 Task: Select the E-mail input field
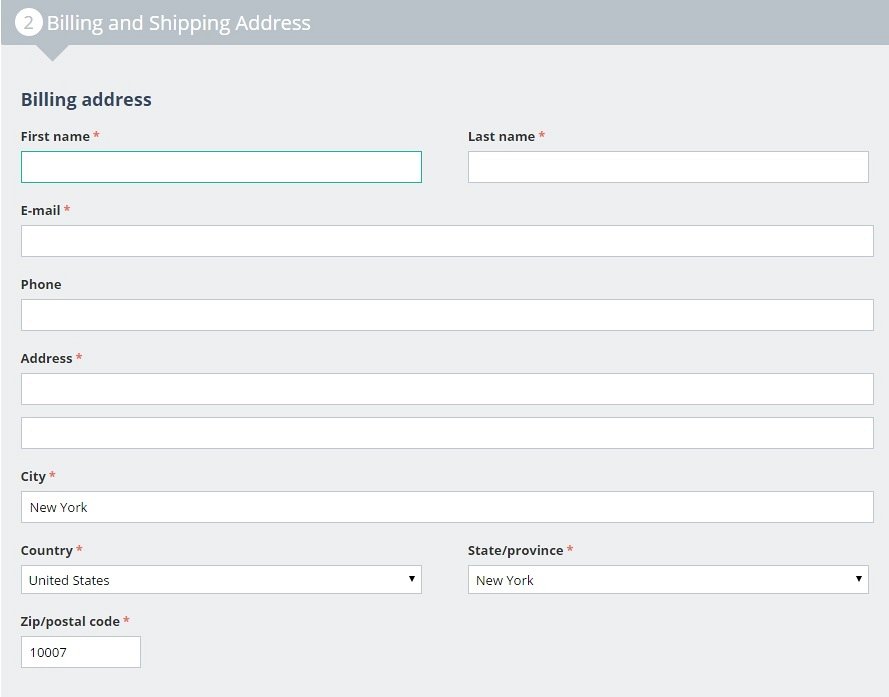coord(447,241)
